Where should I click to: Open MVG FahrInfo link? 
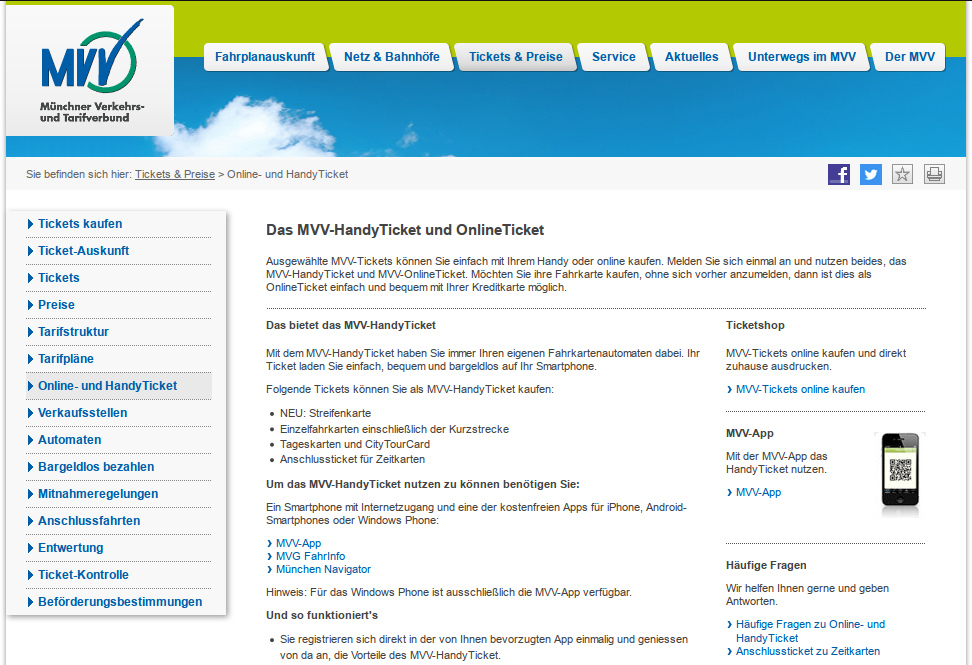click(x=310, y=557)
